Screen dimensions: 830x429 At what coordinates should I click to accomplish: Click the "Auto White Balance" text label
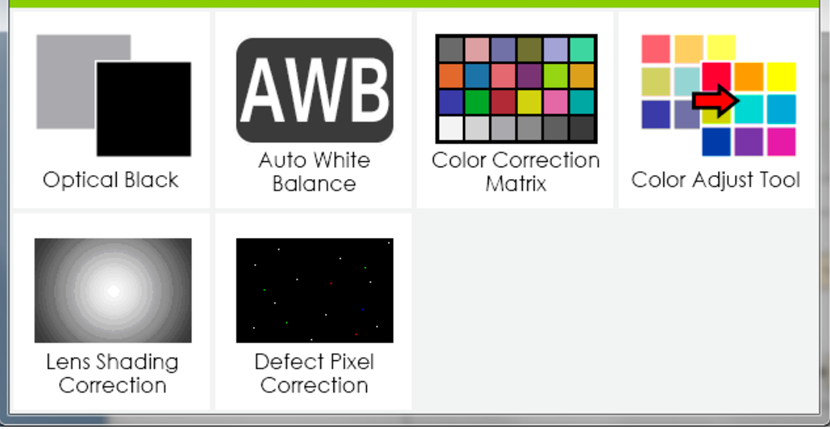click(x=314, y=172)
